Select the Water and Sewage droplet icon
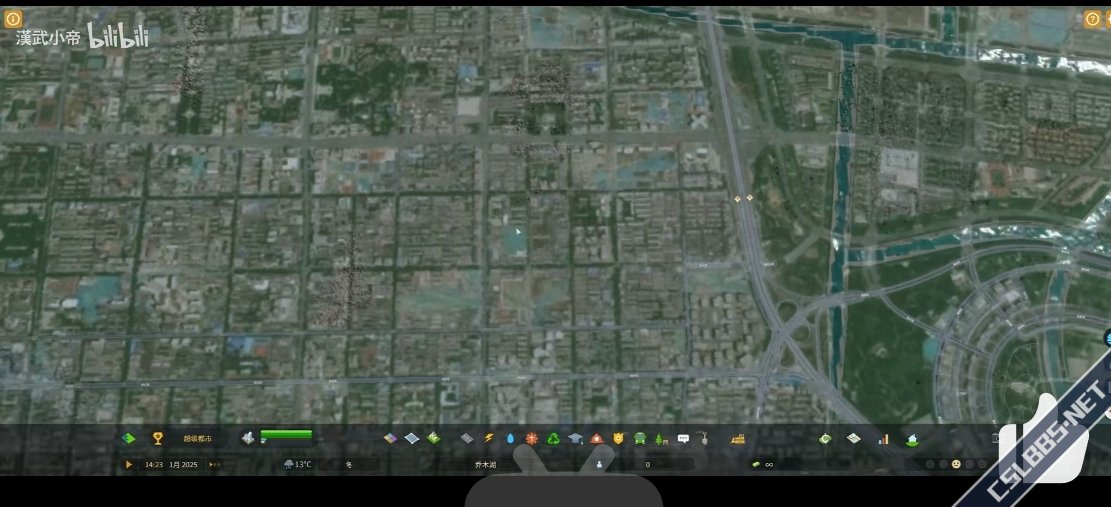The image size is (1111, 507). pos(510,438)
